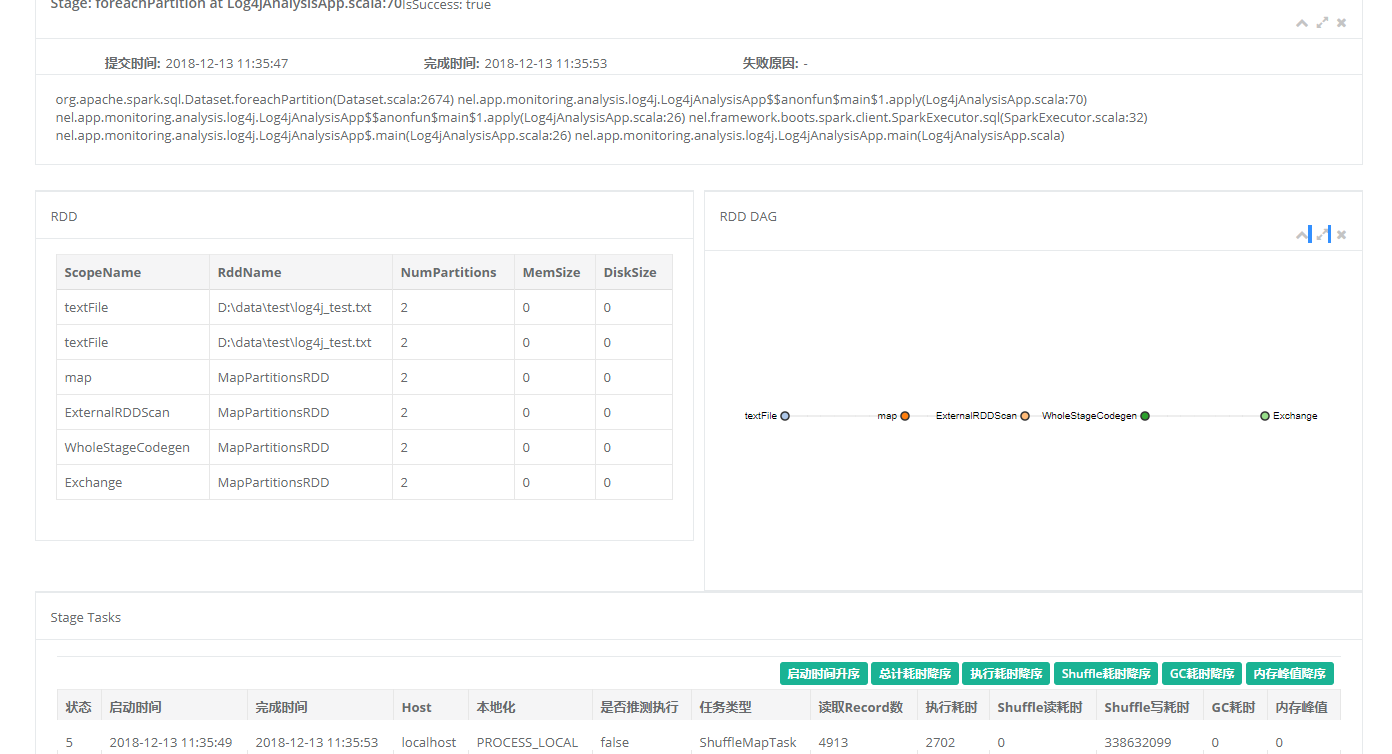Click the textFile node in DAG
1392x754 pixels.
[x=785, y=416]
